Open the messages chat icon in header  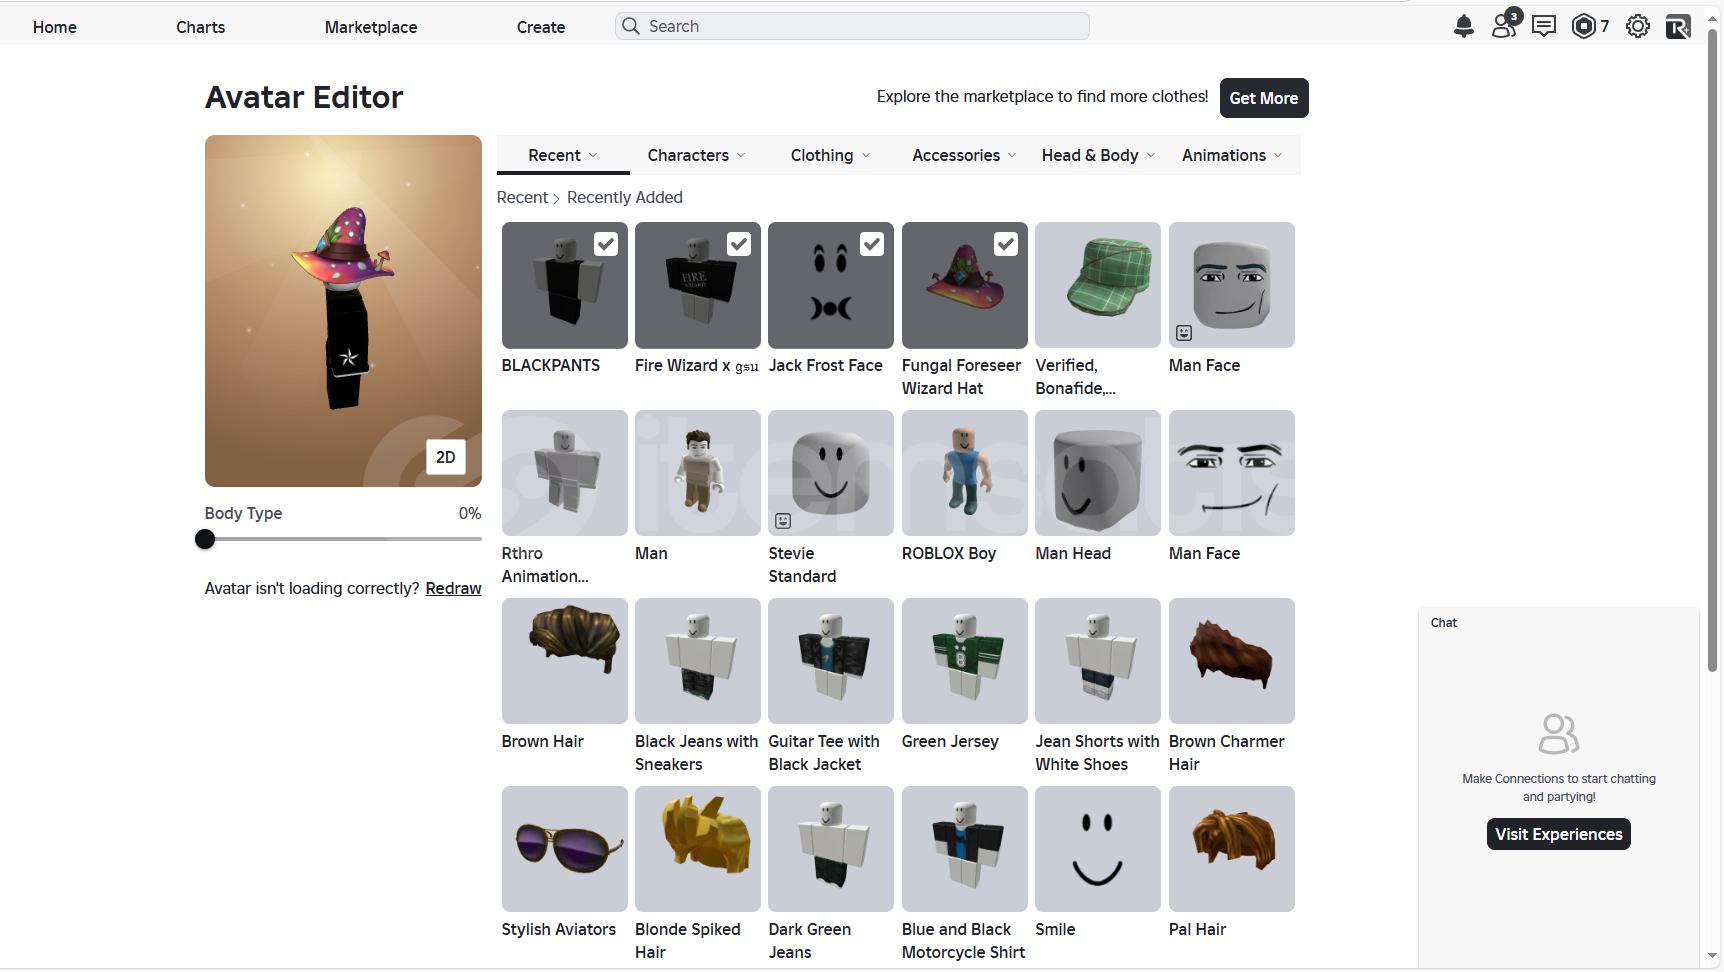[1544, 26]
